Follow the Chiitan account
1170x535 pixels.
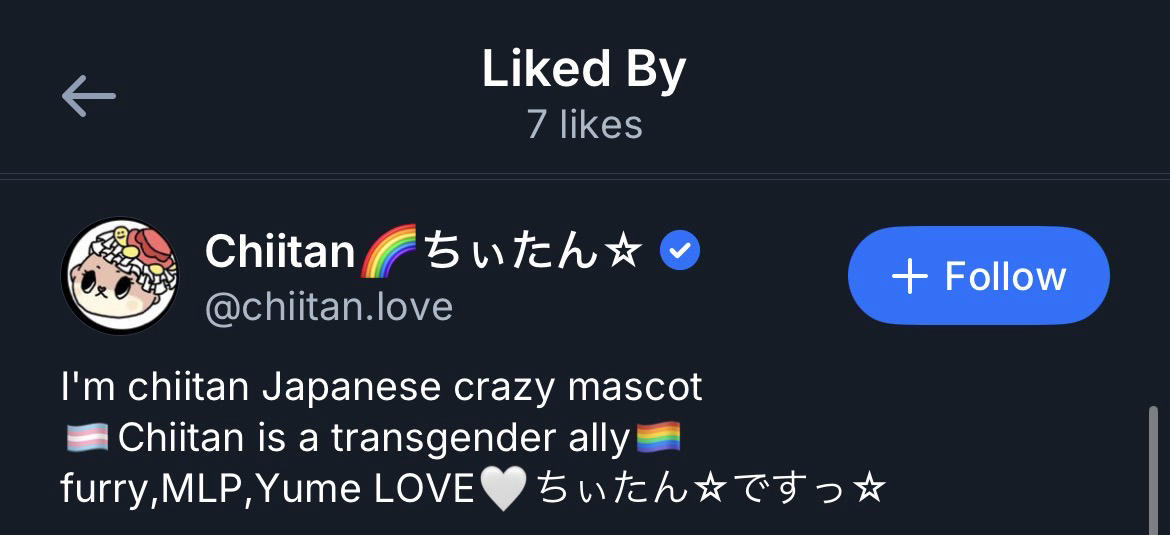[978, 276]
